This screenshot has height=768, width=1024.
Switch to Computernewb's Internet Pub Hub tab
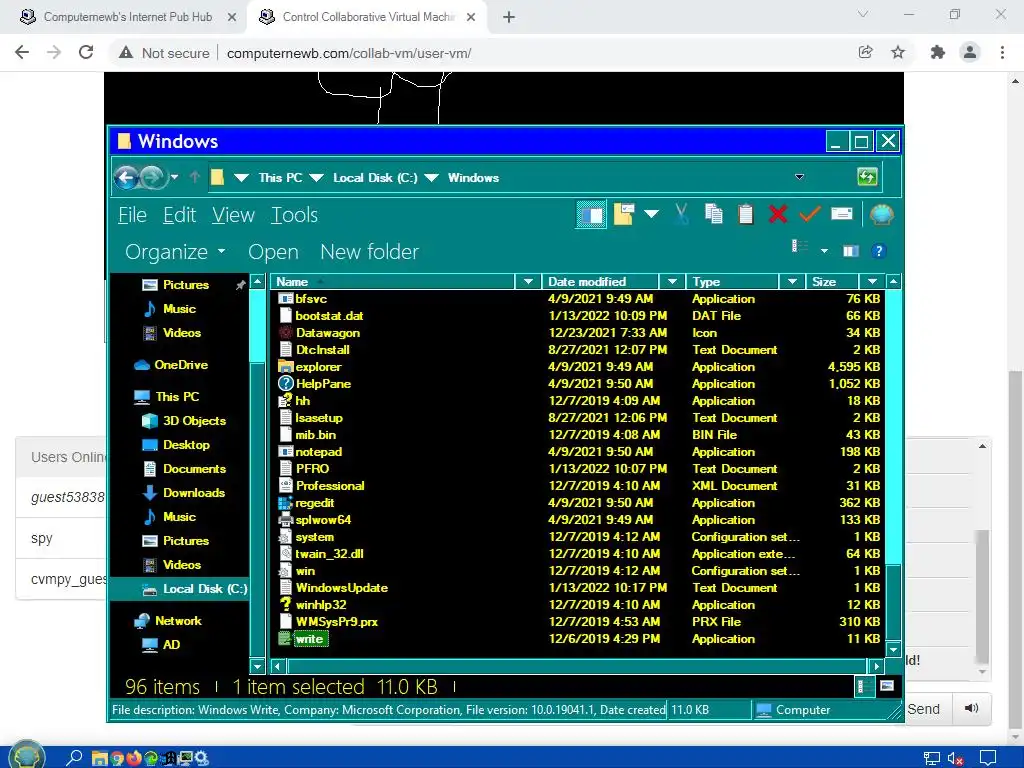[x=127, y=17]
